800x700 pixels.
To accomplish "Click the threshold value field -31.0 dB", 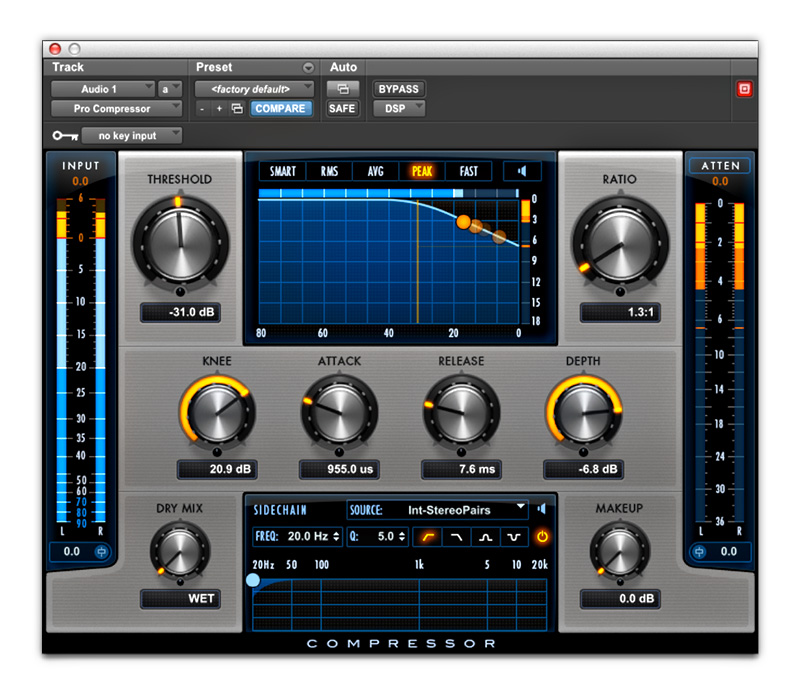I will (181, 312).
